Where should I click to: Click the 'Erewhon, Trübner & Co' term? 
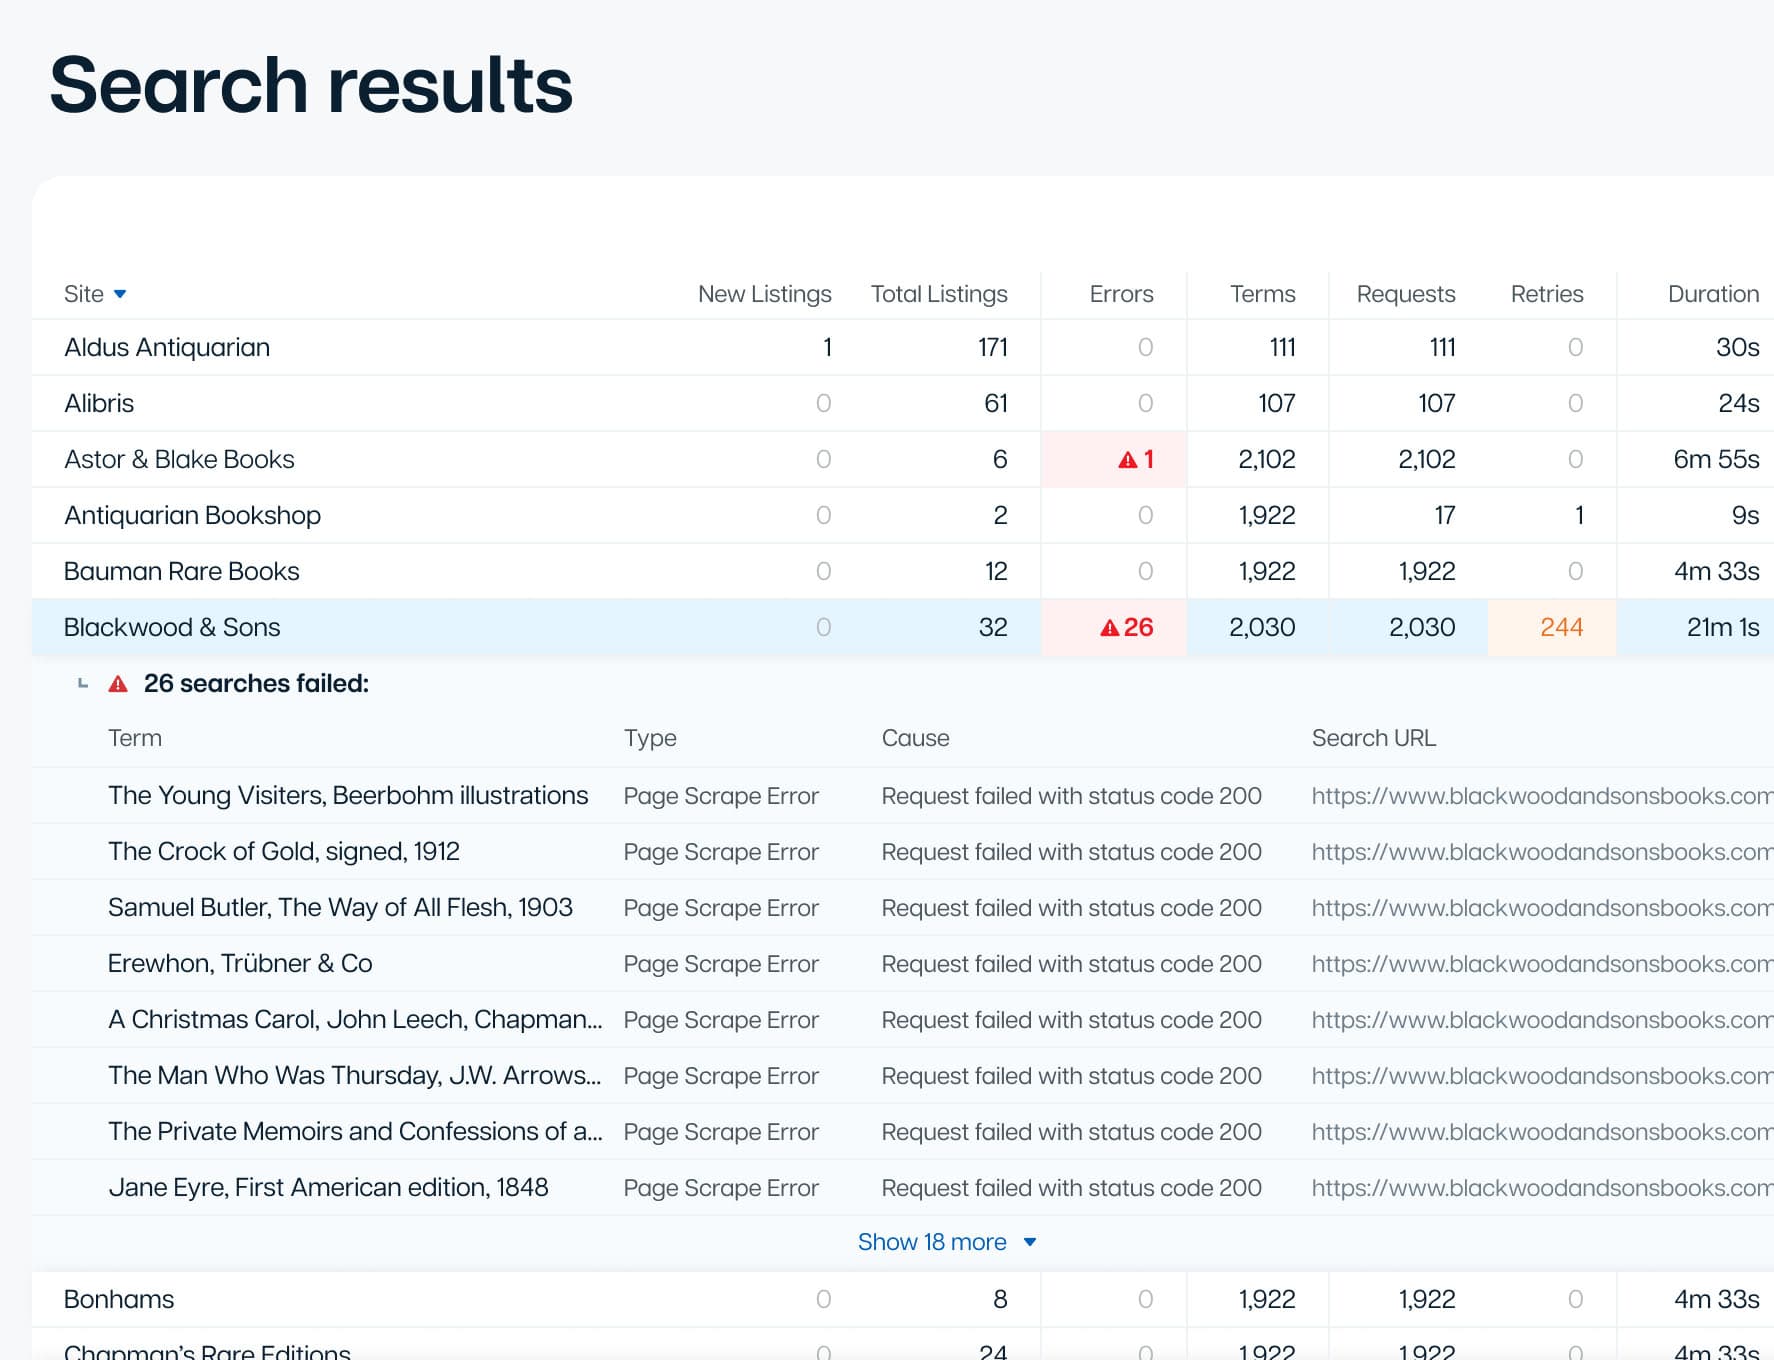(240, 964)
